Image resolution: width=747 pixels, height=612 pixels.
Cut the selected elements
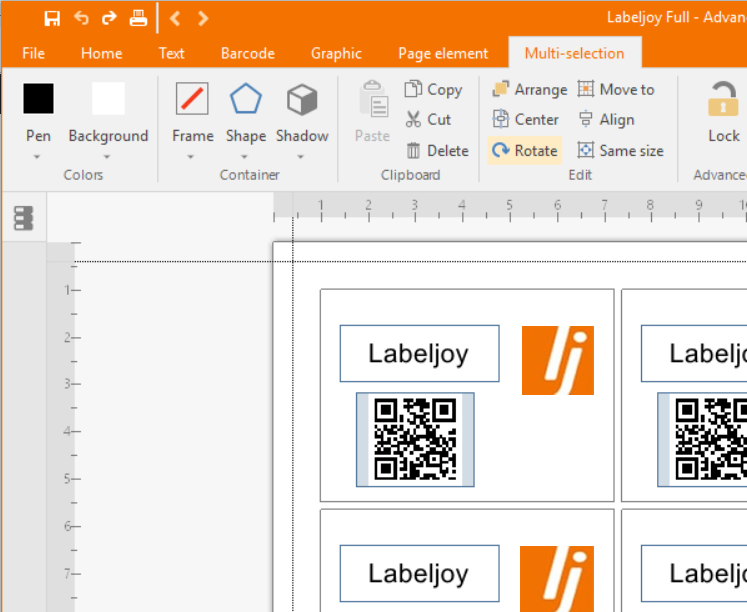click(x=428, y=119)
